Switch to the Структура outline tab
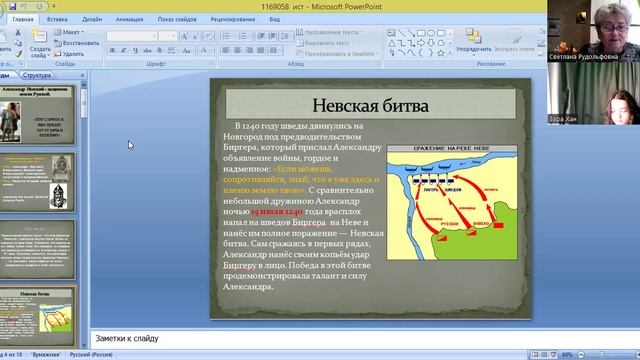This screenshot has height=360, width=640. click(37, 75)
